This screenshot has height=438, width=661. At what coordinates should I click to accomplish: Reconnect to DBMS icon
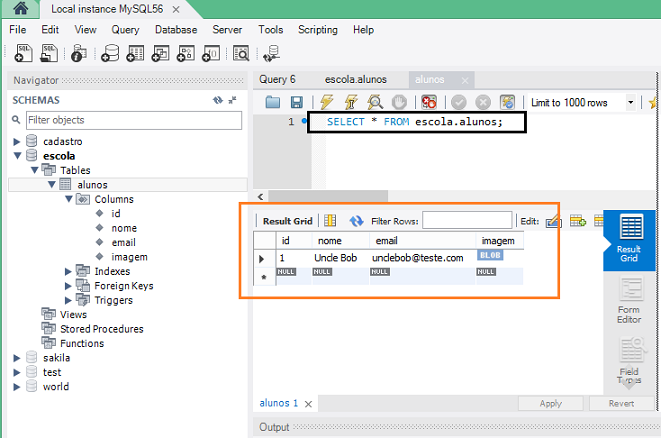271,54
